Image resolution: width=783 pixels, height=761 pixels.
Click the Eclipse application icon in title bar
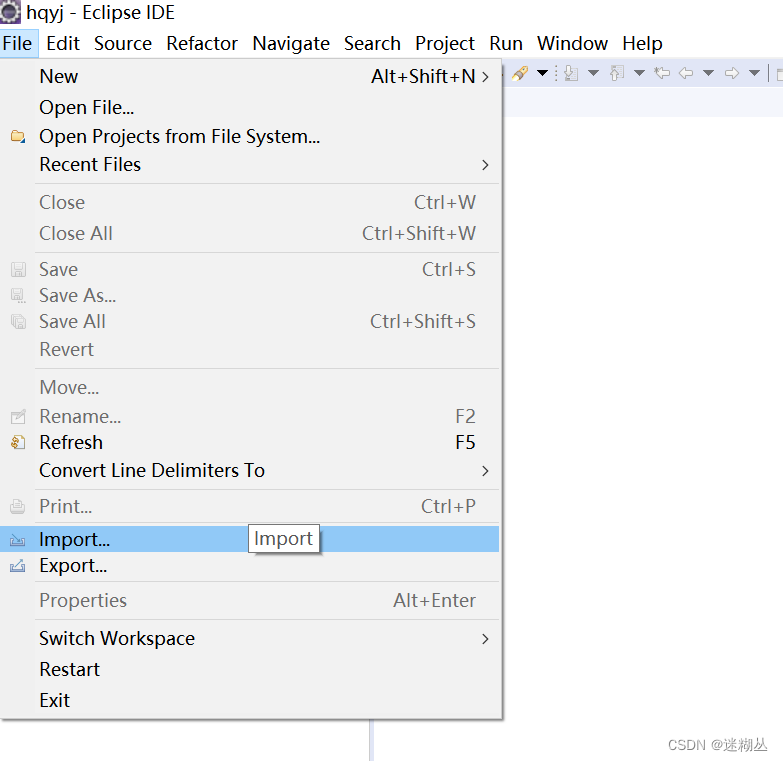pos(10,12)
